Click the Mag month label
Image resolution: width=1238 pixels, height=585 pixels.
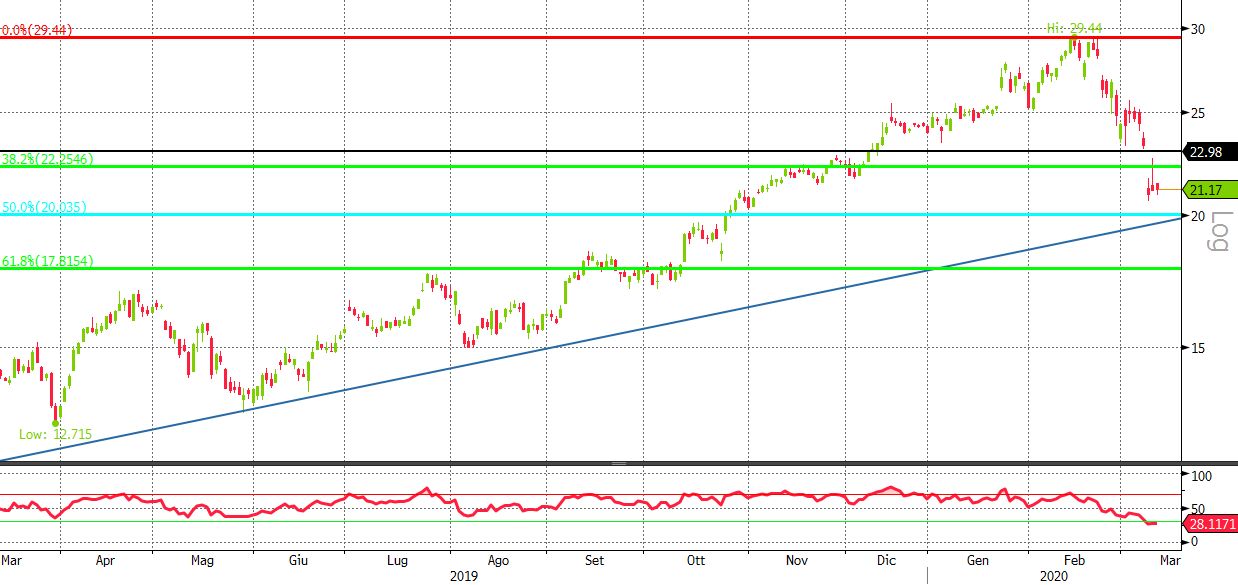click(203, 561)
